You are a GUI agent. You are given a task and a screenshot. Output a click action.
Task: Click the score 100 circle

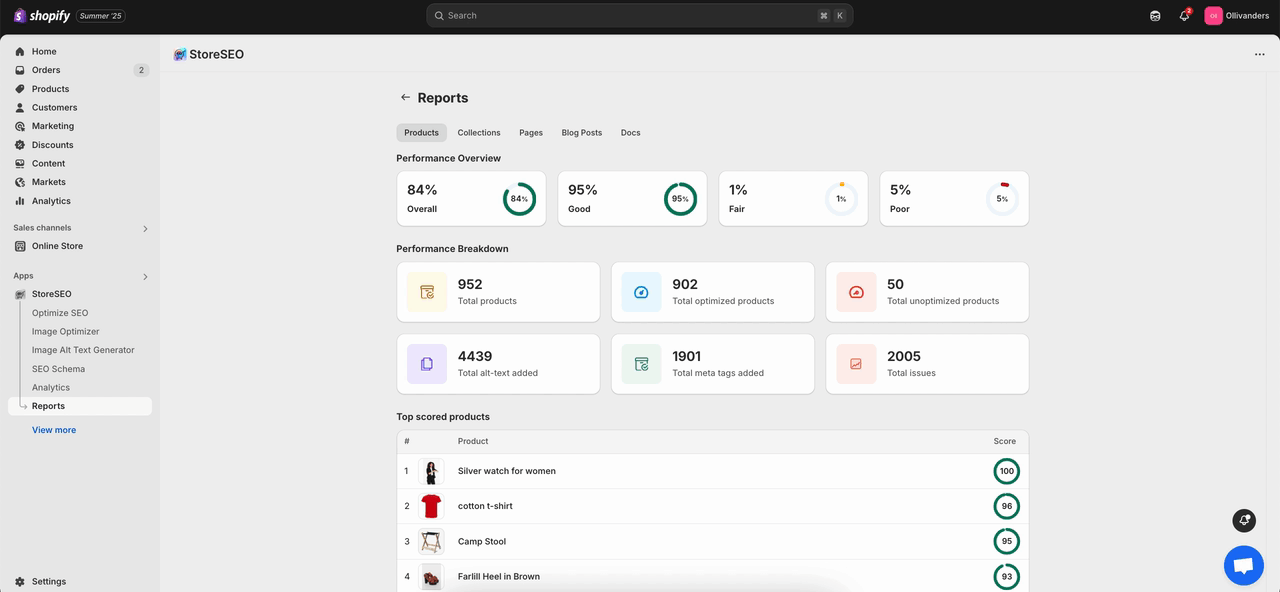click(x=1006, y=471)
